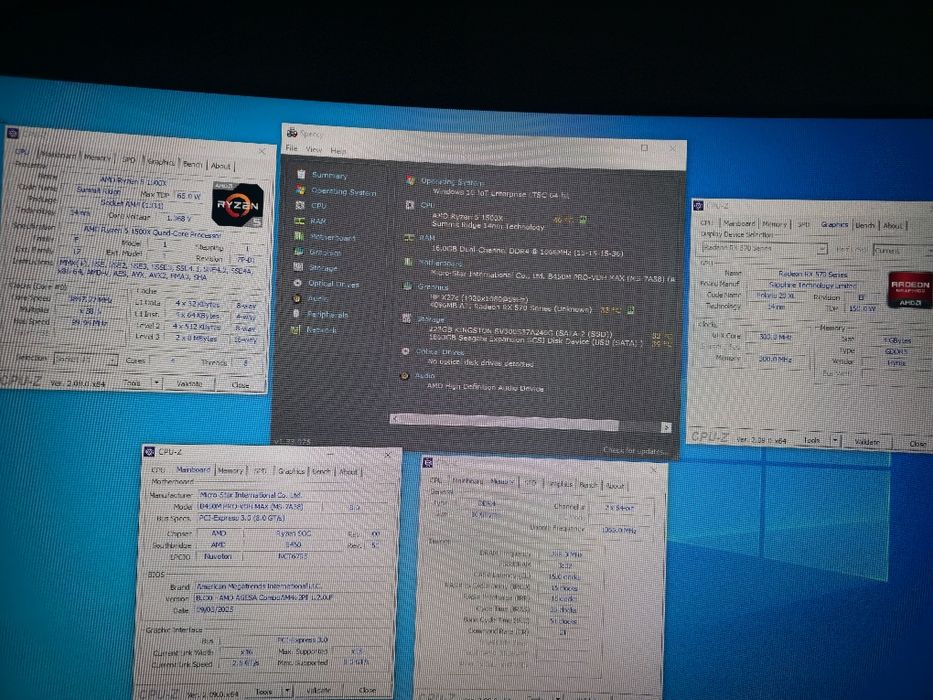Click the Check for updates link in Speccy
The image size is (933, 700).
634,451
